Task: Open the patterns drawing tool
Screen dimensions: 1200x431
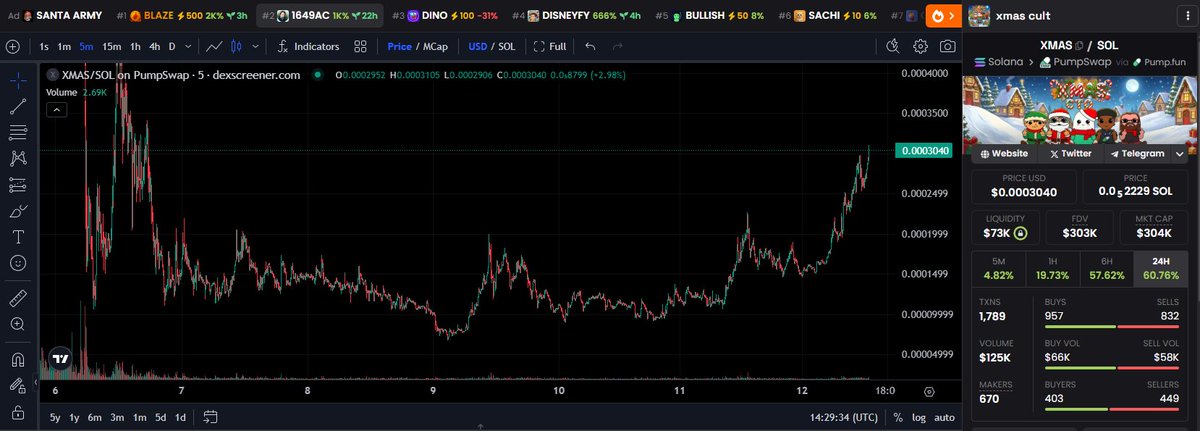Action: point(17,158)
